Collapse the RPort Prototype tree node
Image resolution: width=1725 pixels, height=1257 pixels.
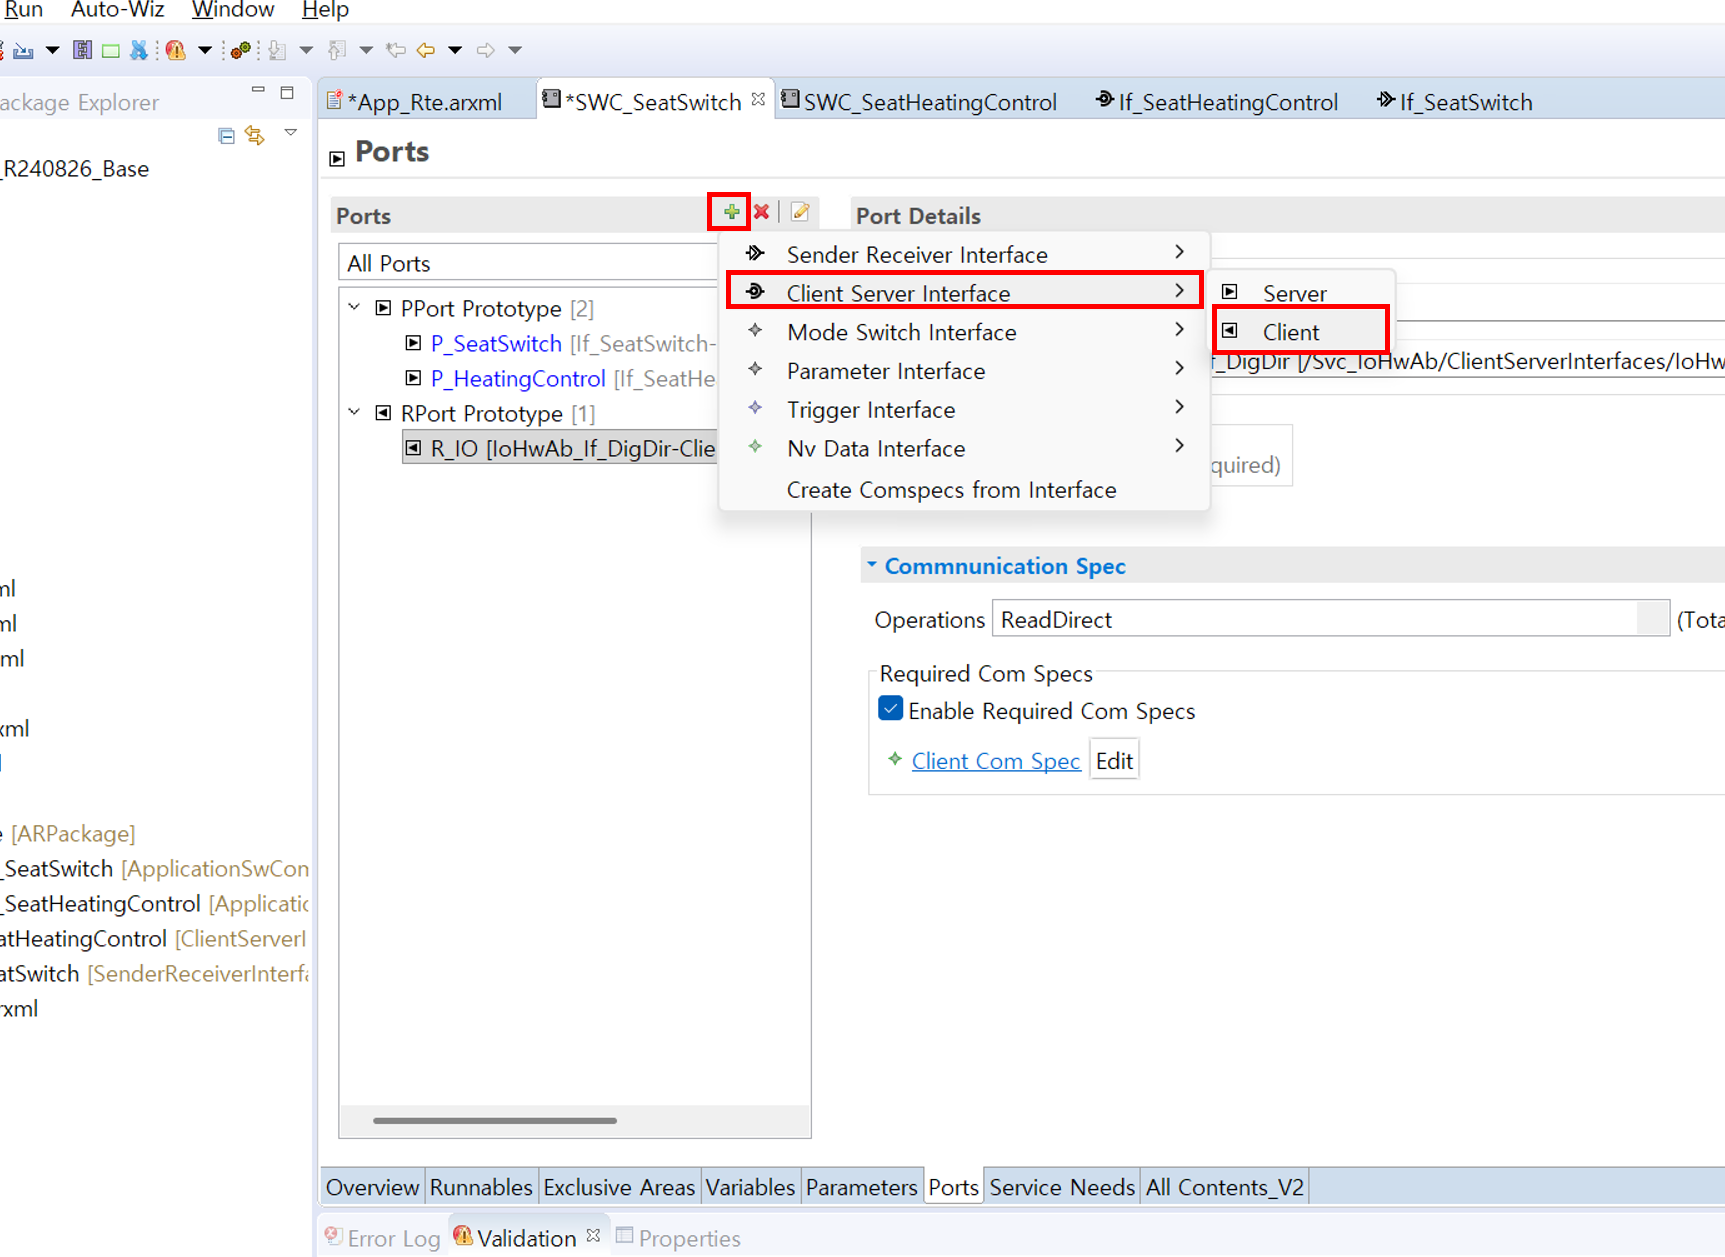355,413
